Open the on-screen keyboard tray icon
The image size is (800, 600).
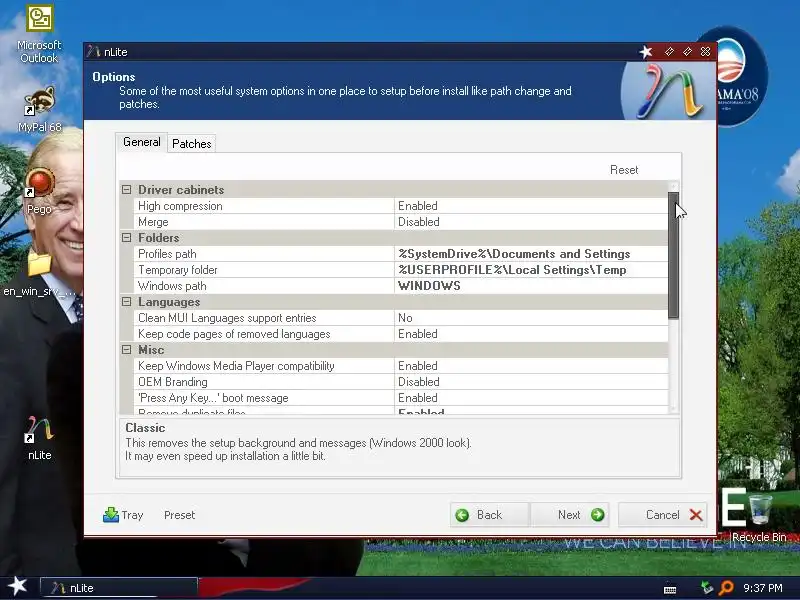click(x=670, y=590)
